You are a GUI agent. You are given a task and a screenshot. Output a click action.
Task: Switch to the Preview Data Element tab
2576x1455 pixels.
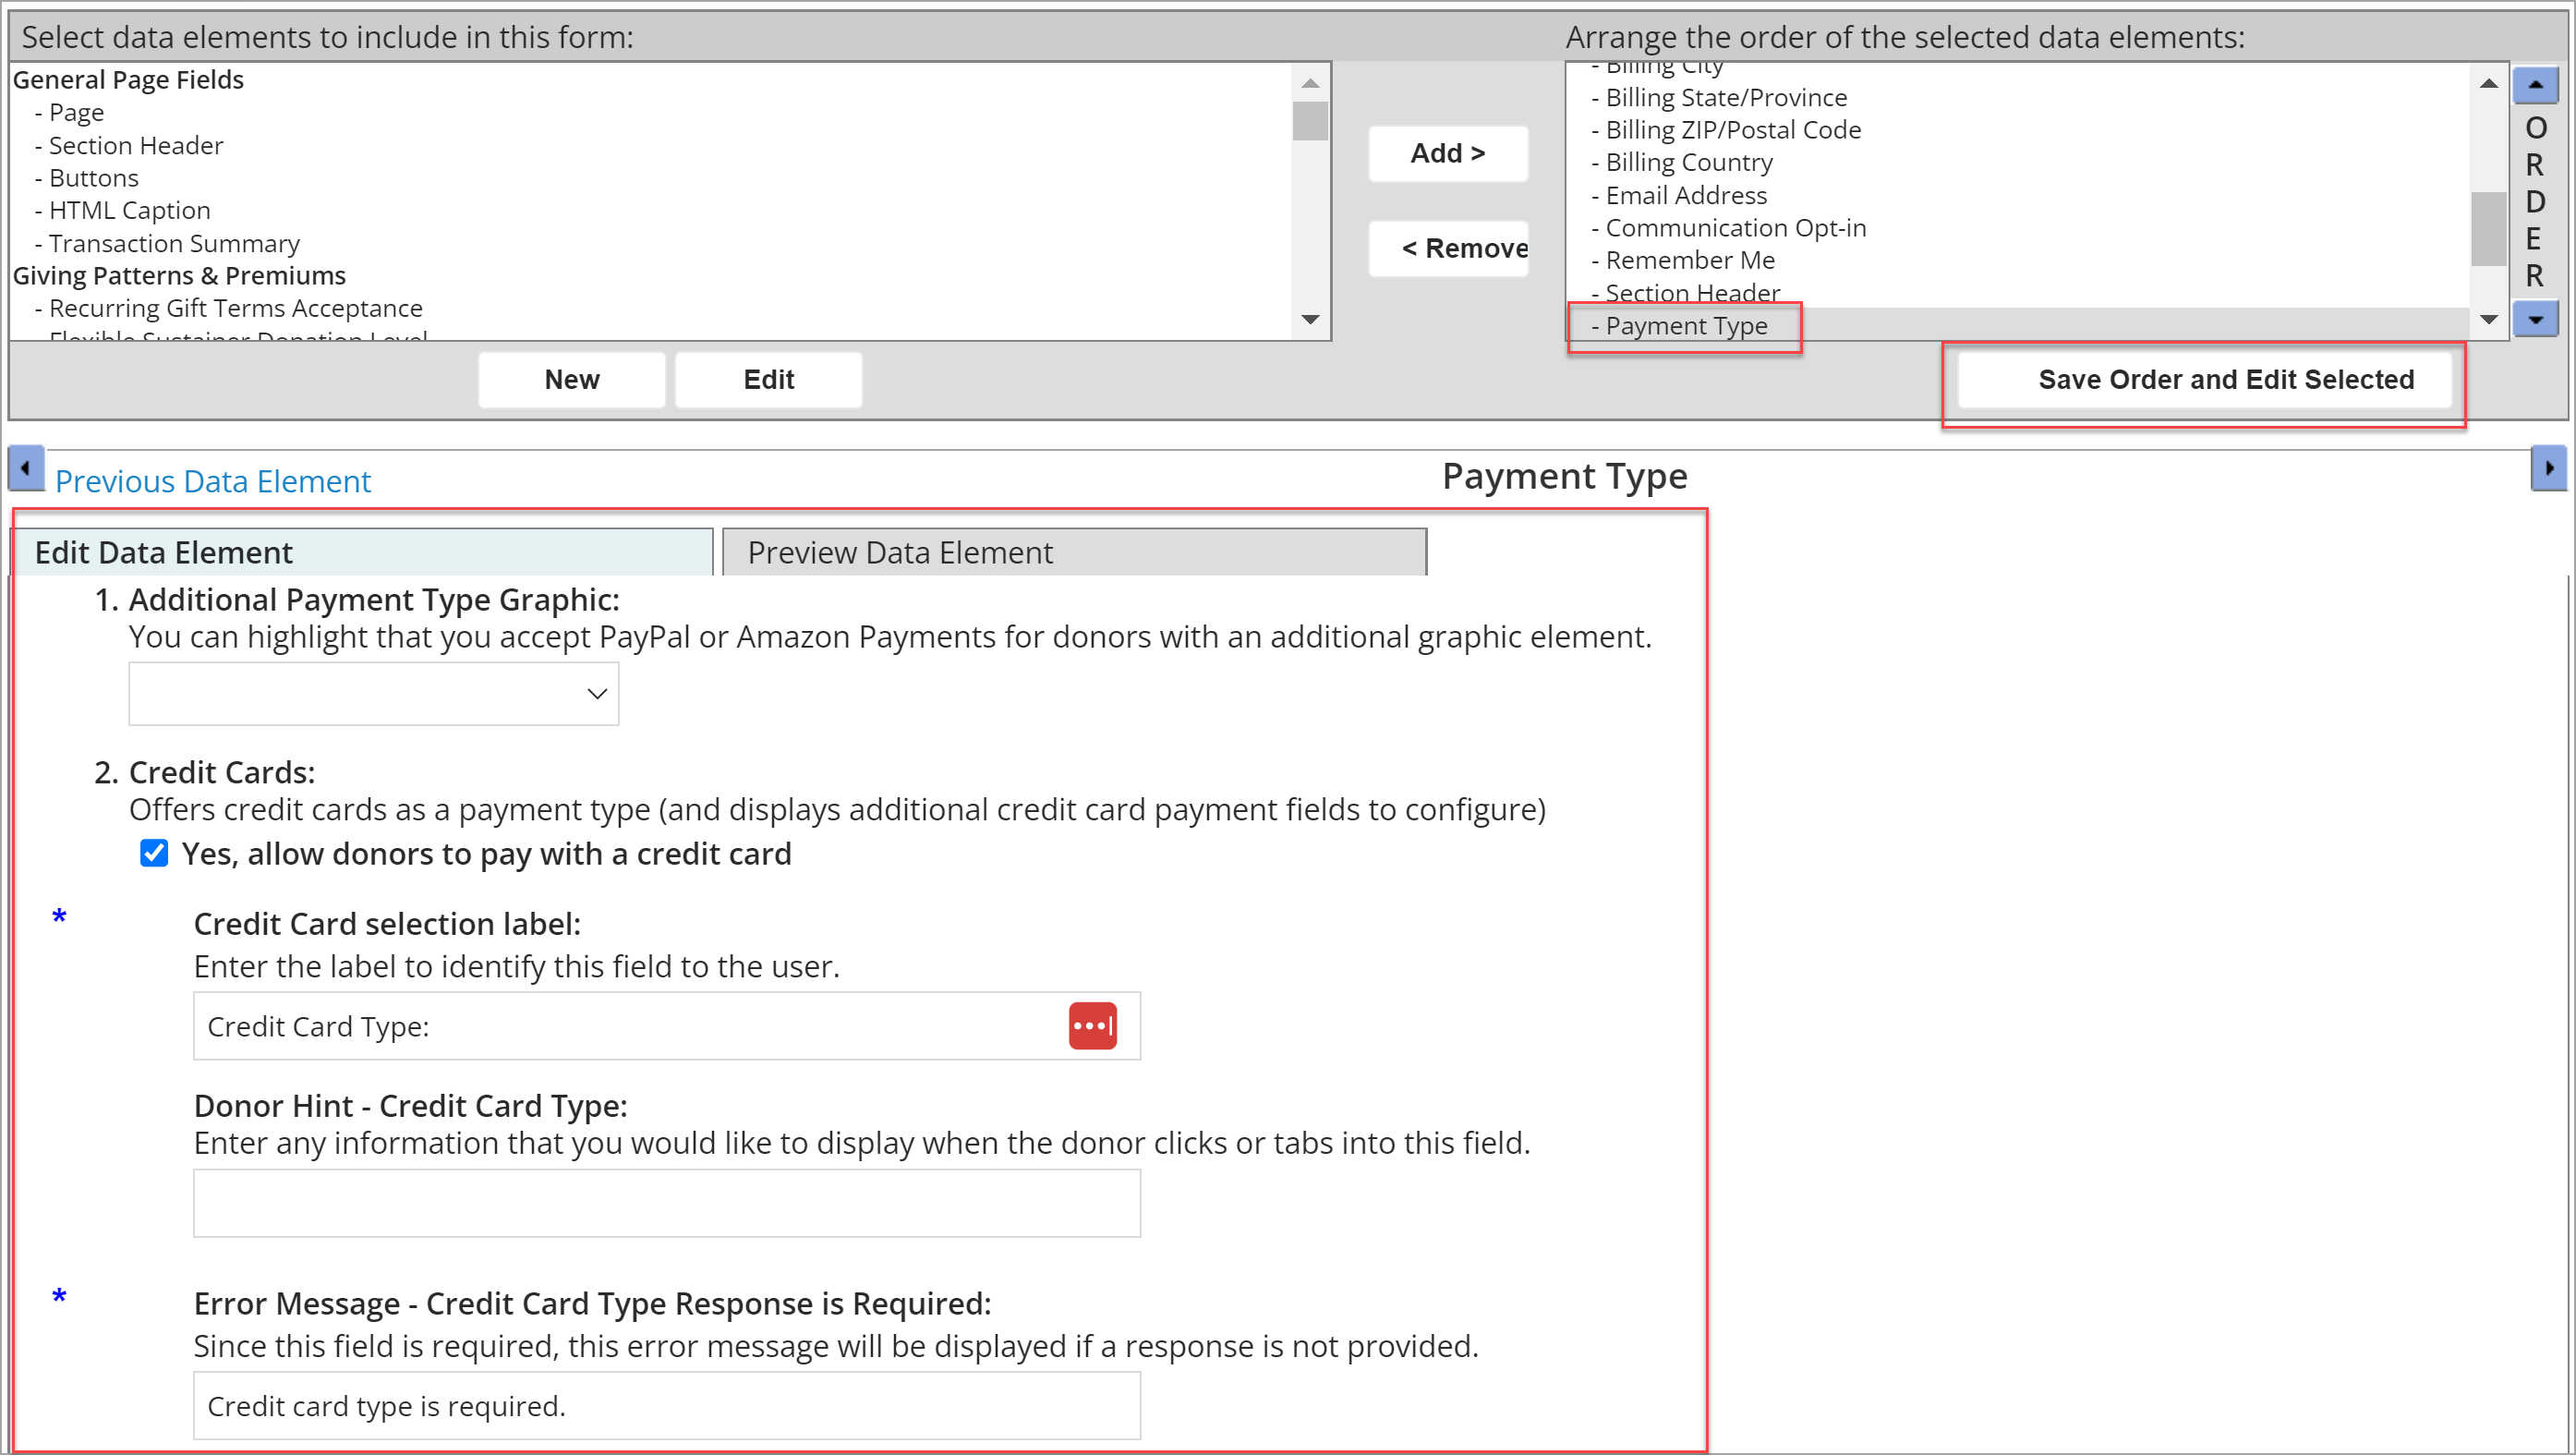(x=1073, y=551)
